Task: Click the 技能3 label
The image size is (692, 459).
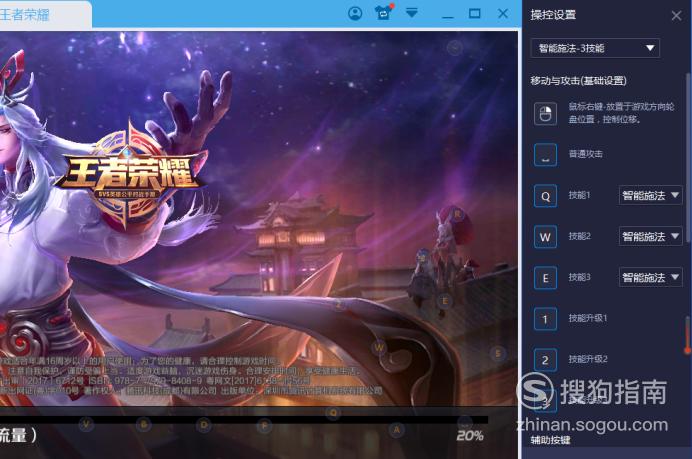Action: click(579, 277)
